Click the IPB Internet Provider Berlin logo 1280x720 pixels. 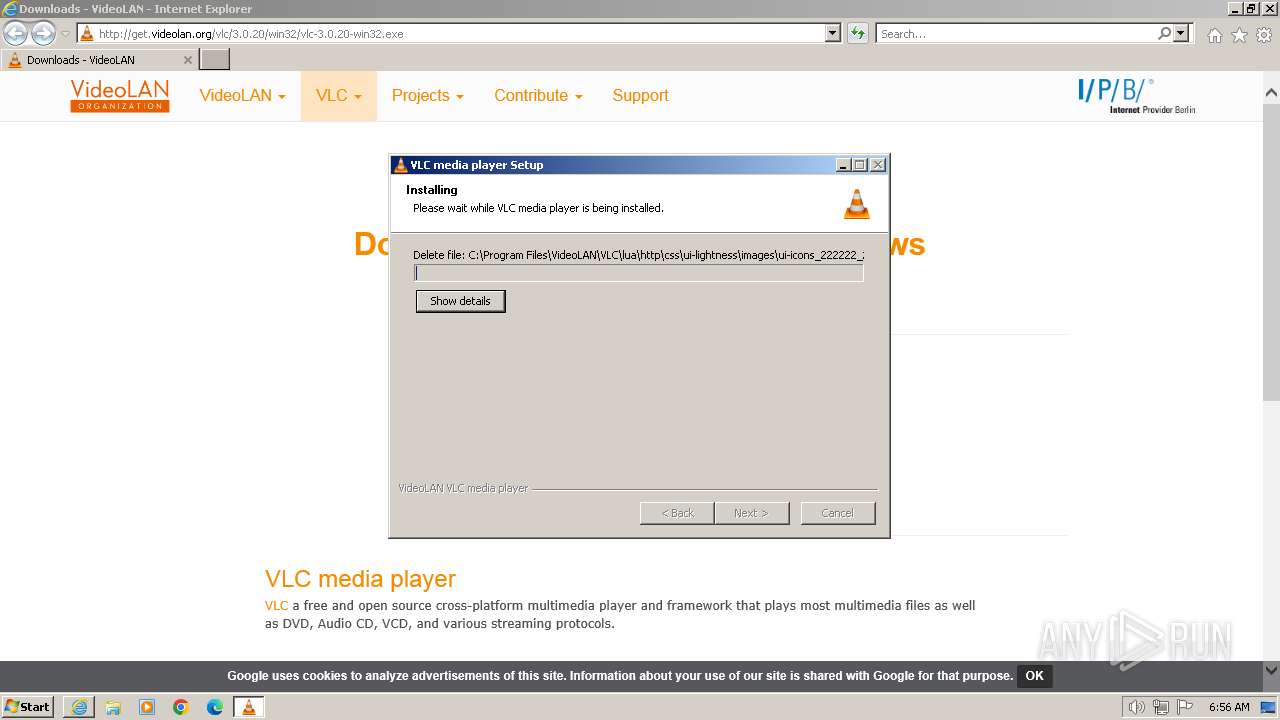[x=1137, y=96]
